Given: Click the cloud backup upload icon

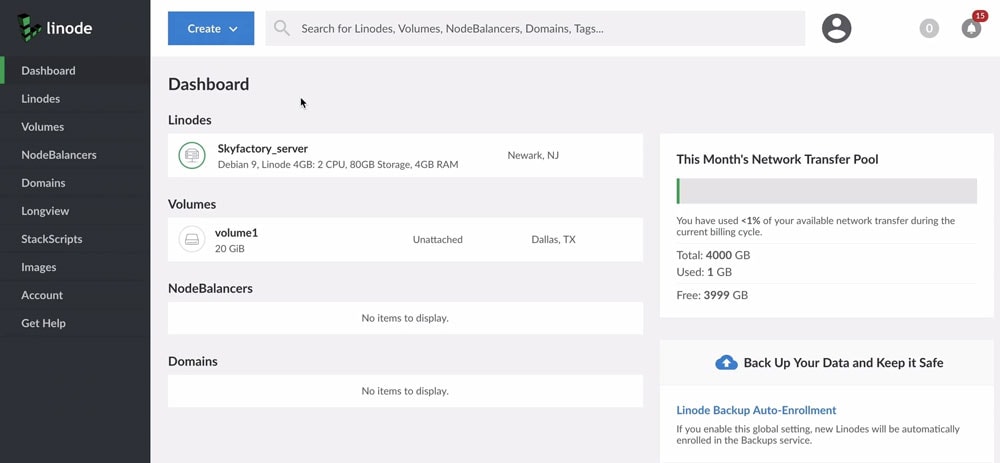Looking at the screenshot, I should point(726,363).
